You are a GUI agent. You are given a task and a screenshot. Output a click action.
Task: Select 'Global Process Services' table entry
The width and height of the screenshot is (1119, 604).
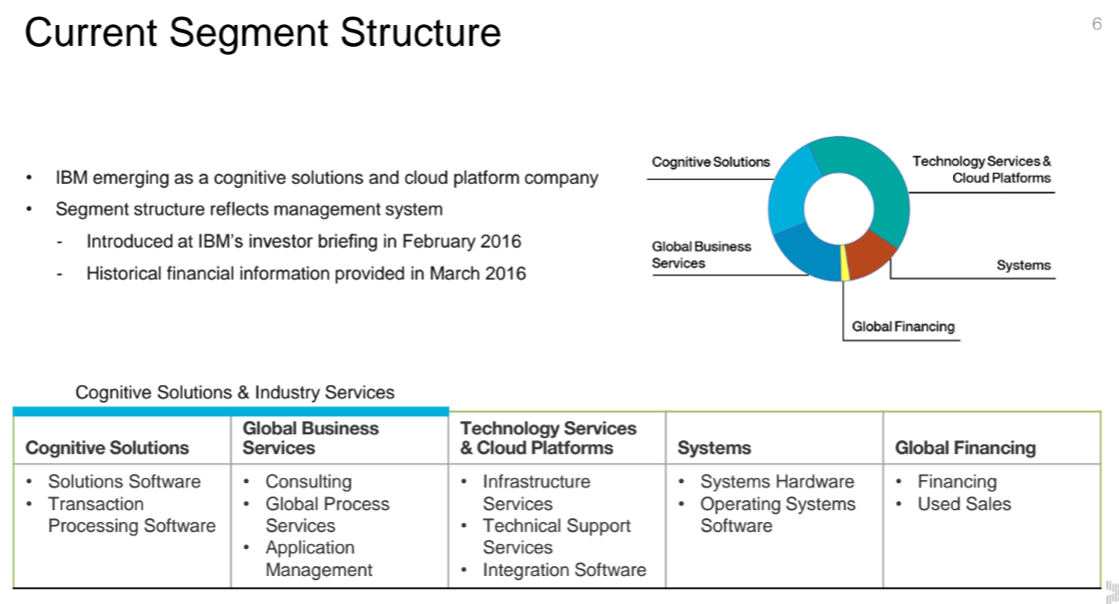coord(328,515)
